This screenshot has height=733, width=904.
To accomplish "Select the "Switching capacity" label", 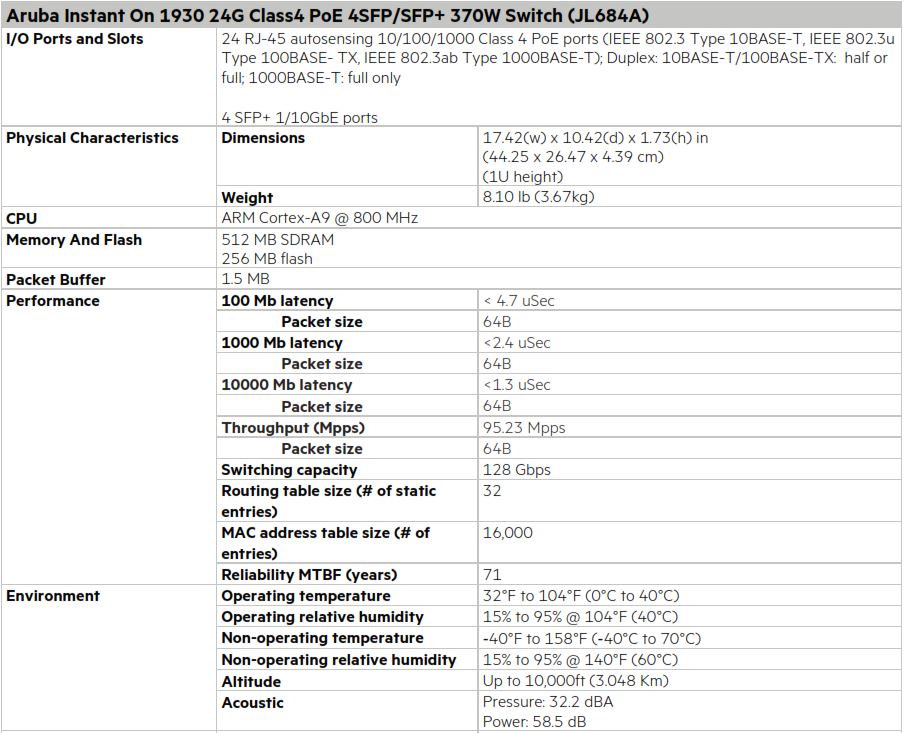I will 289,470.
